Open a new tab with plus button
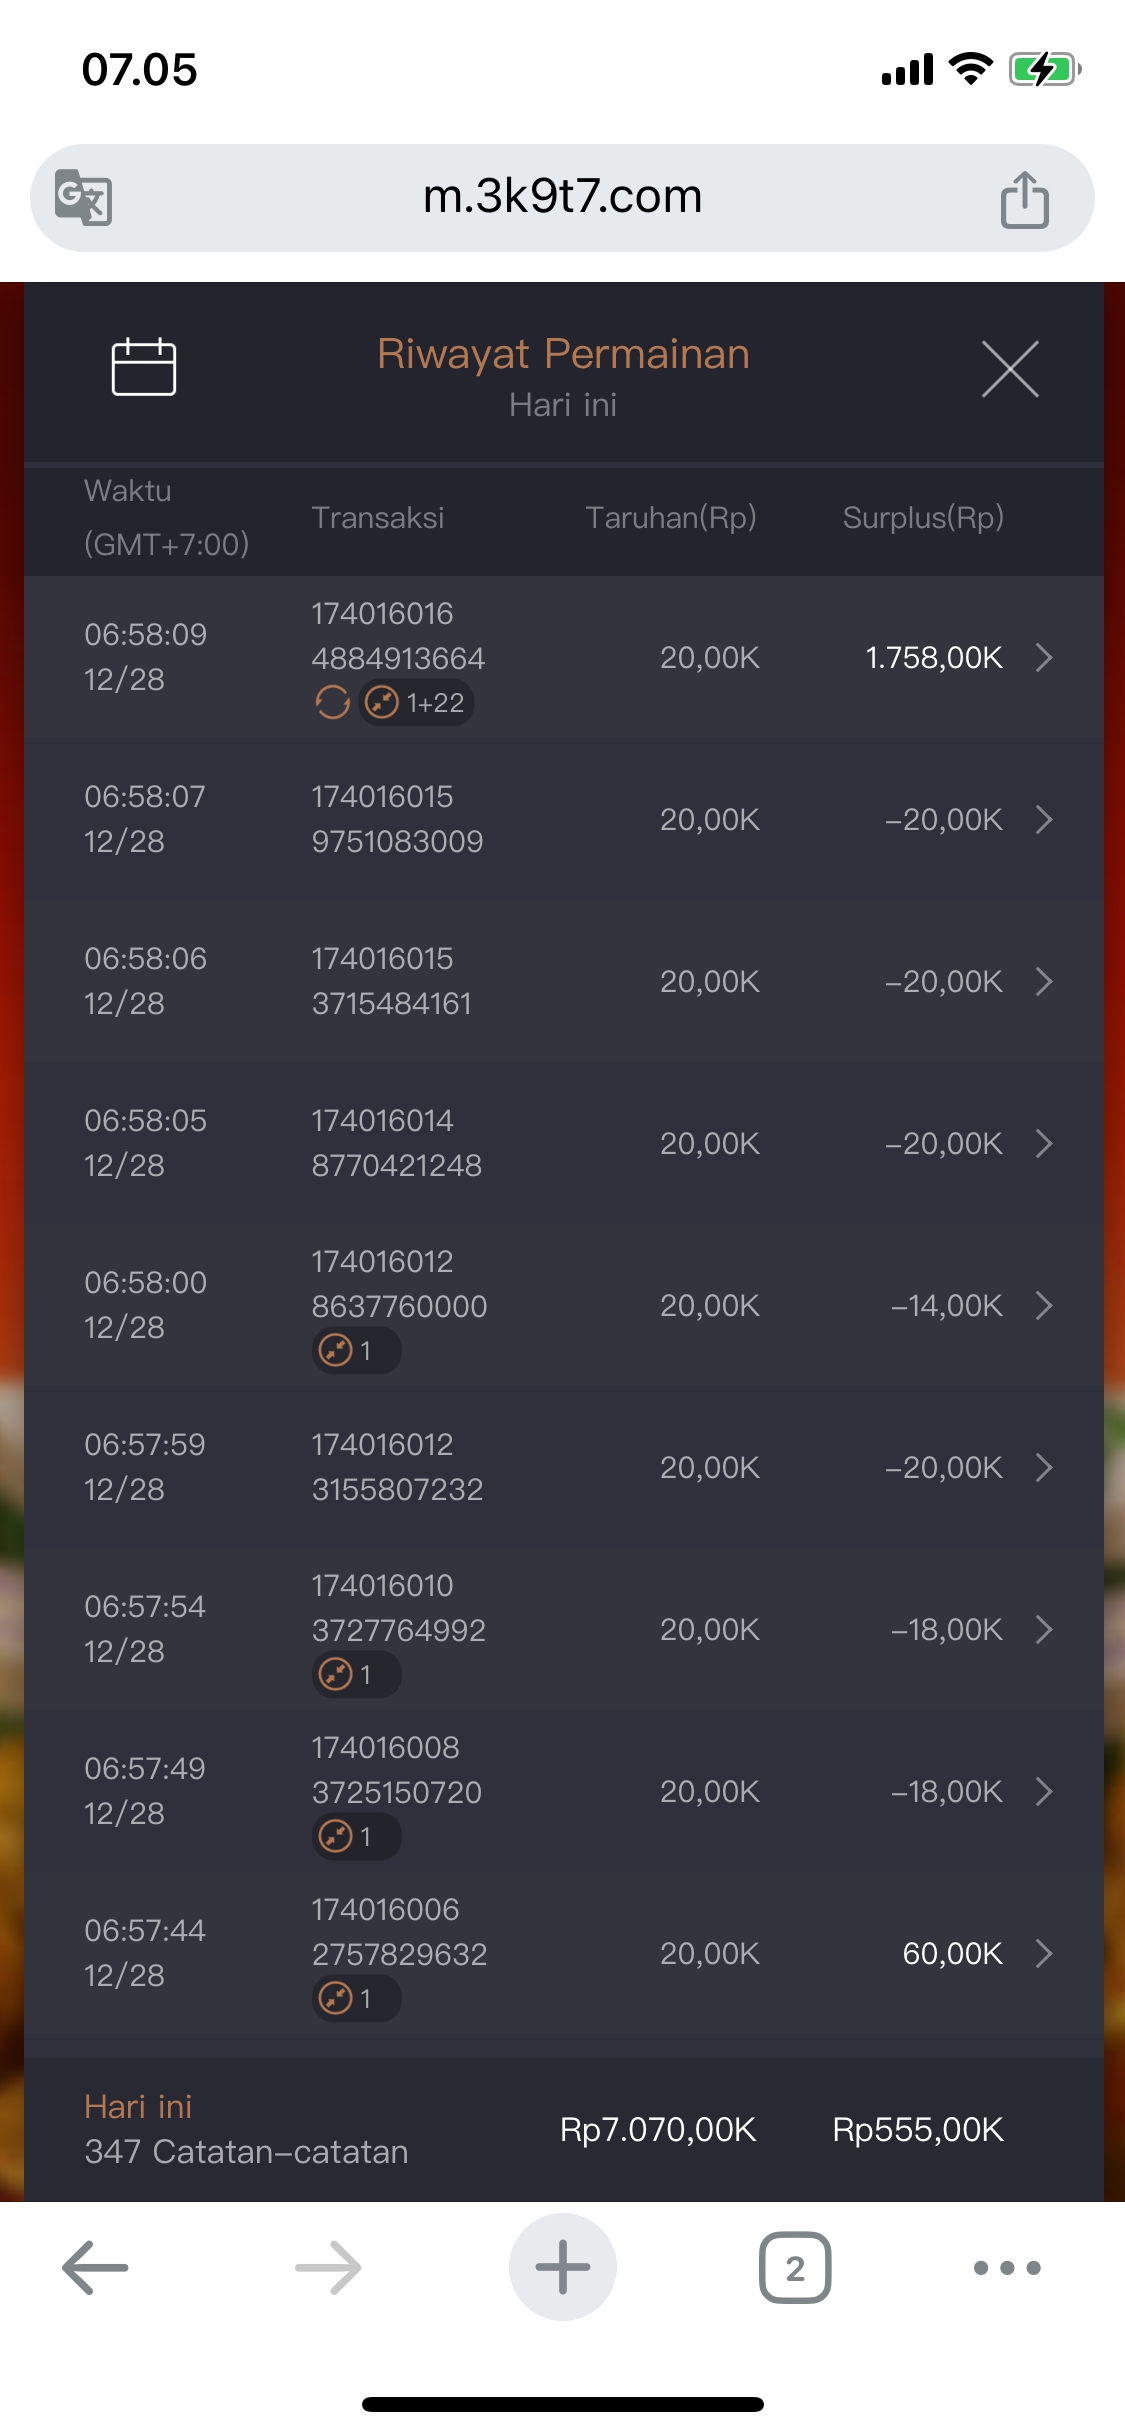 coord(562,2267)
